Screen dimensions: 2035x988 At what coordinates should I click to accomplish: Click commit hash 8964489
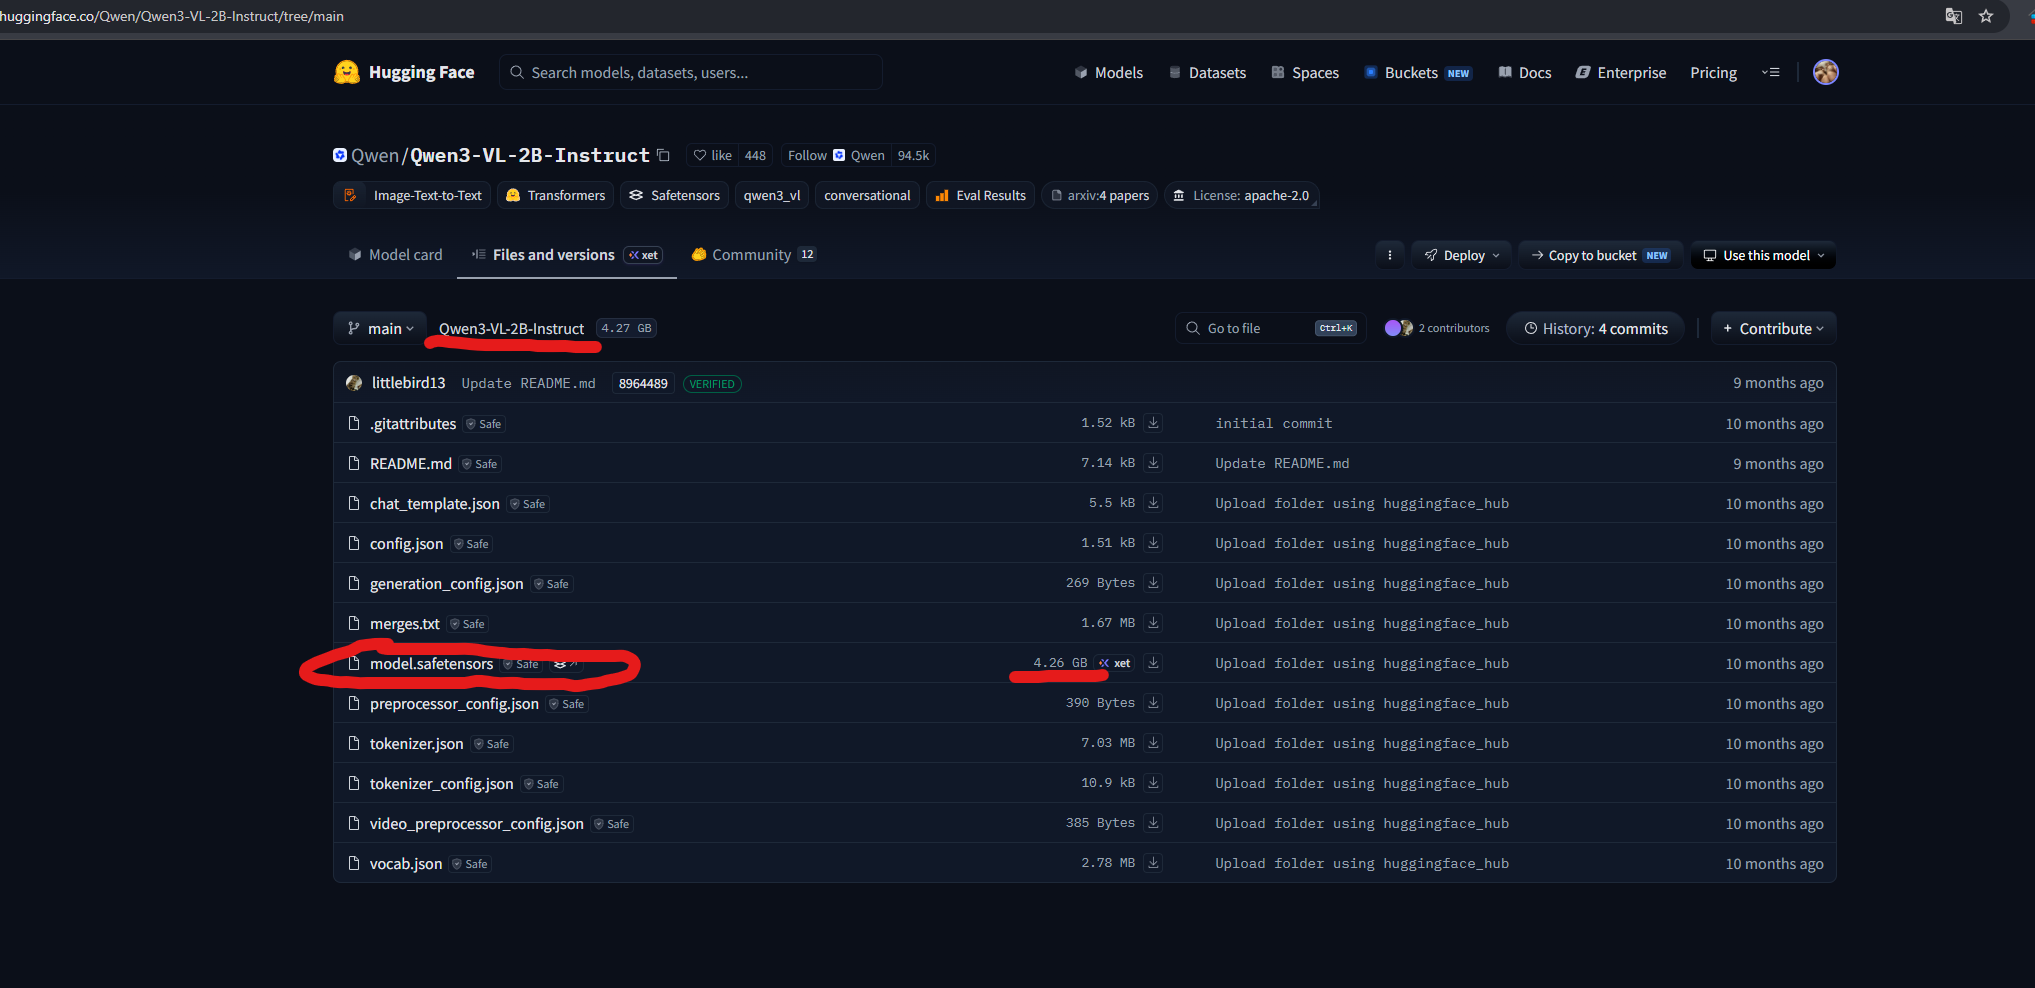point(643,383)
